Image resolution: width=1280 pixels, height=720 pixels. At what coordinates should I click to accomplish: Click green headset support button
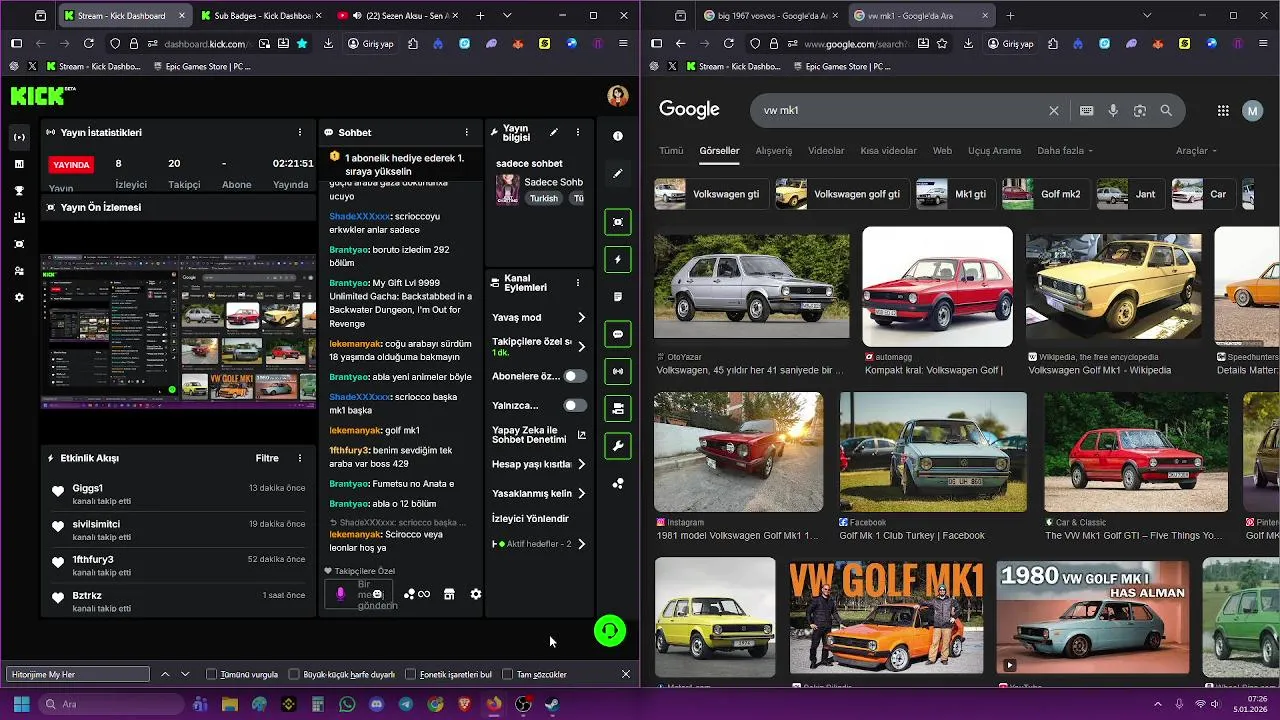pos(610,631)
